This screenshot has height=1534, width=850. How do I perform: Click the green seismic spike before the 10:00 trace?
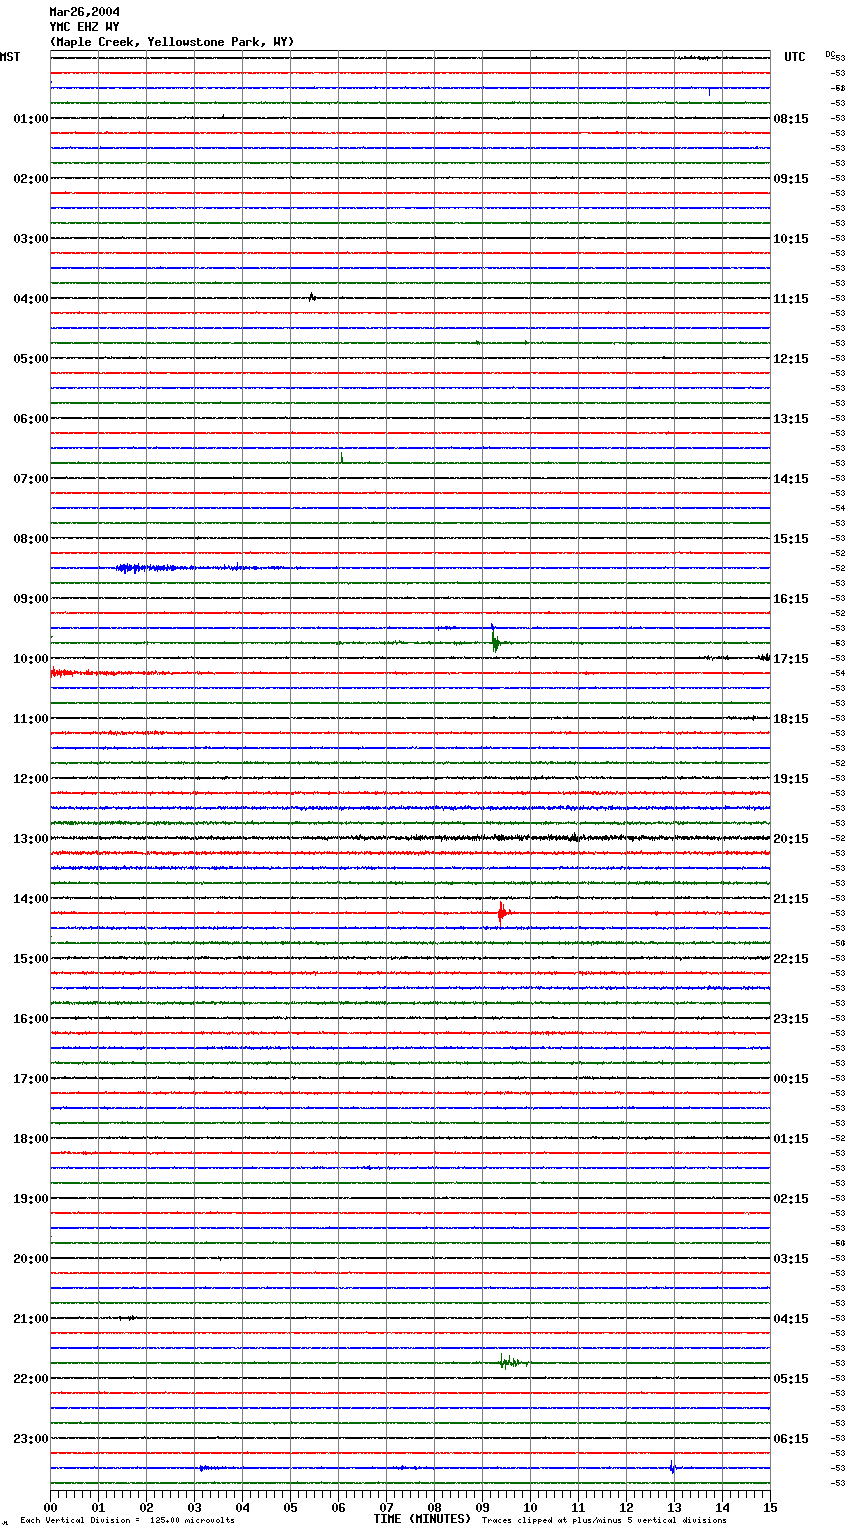click(496, 641)
